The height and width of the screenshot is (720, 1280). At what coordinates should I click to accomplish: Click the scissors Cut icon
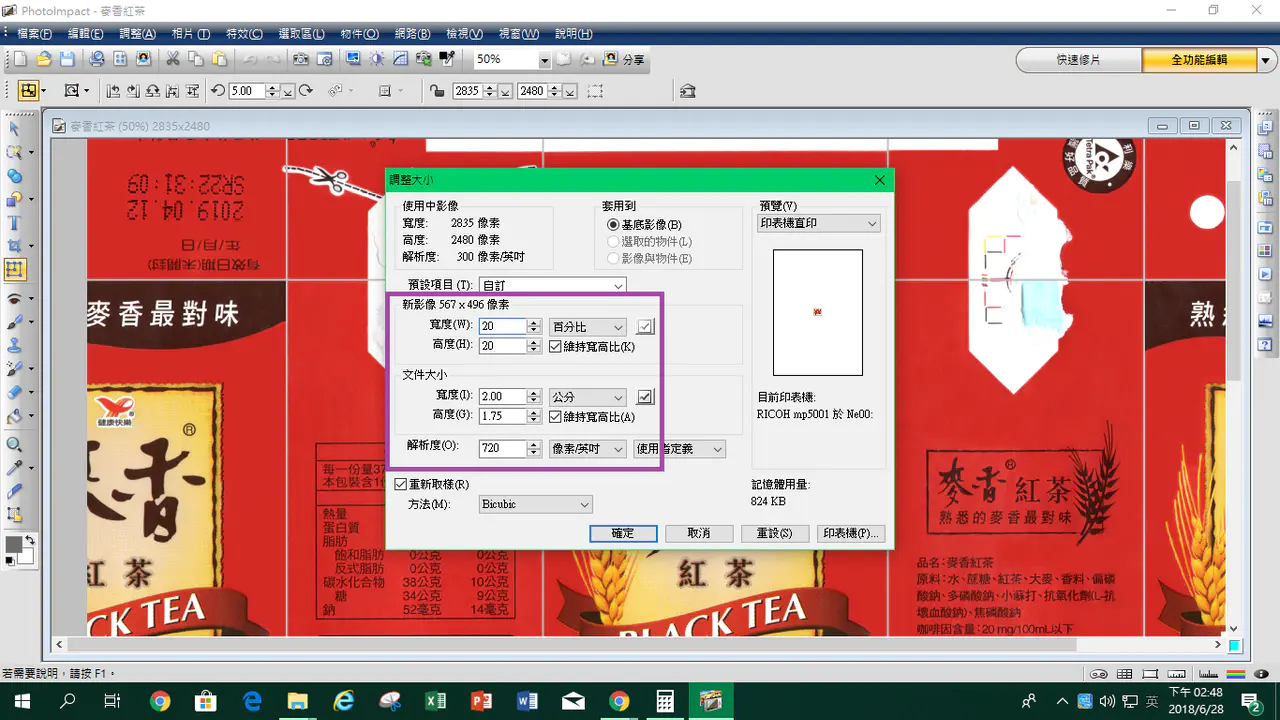point(173,59)
